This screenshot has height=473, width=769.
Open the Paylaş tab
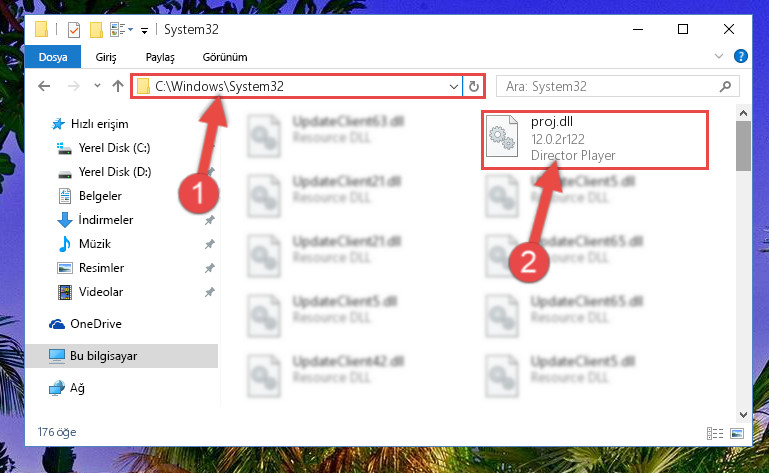coord(160,57)
